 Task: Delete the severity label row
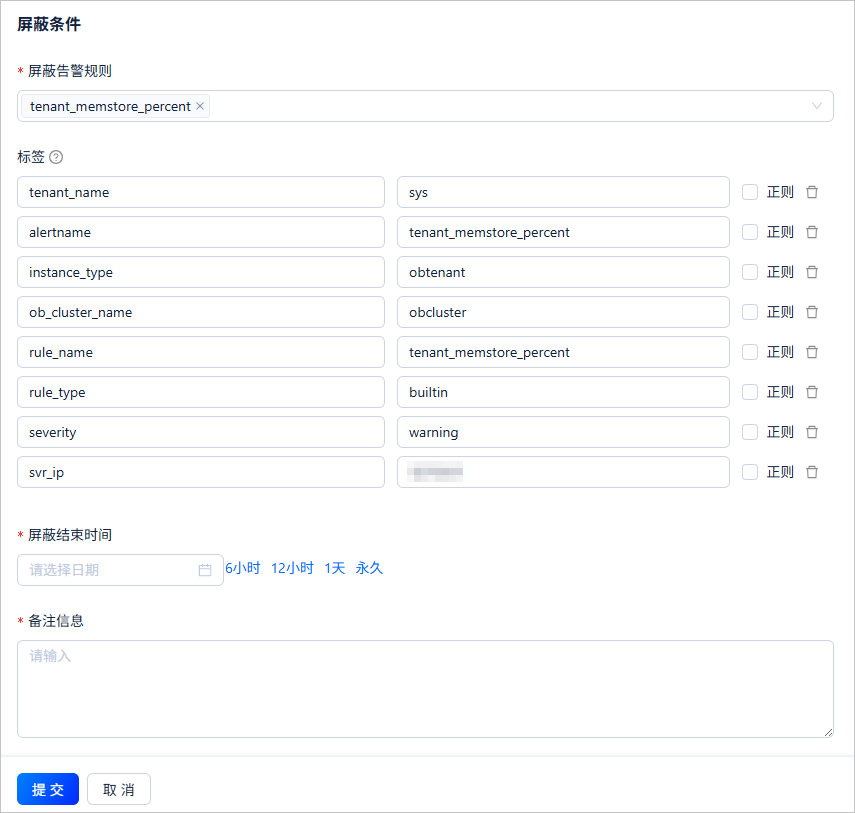[x=812, y=432]
